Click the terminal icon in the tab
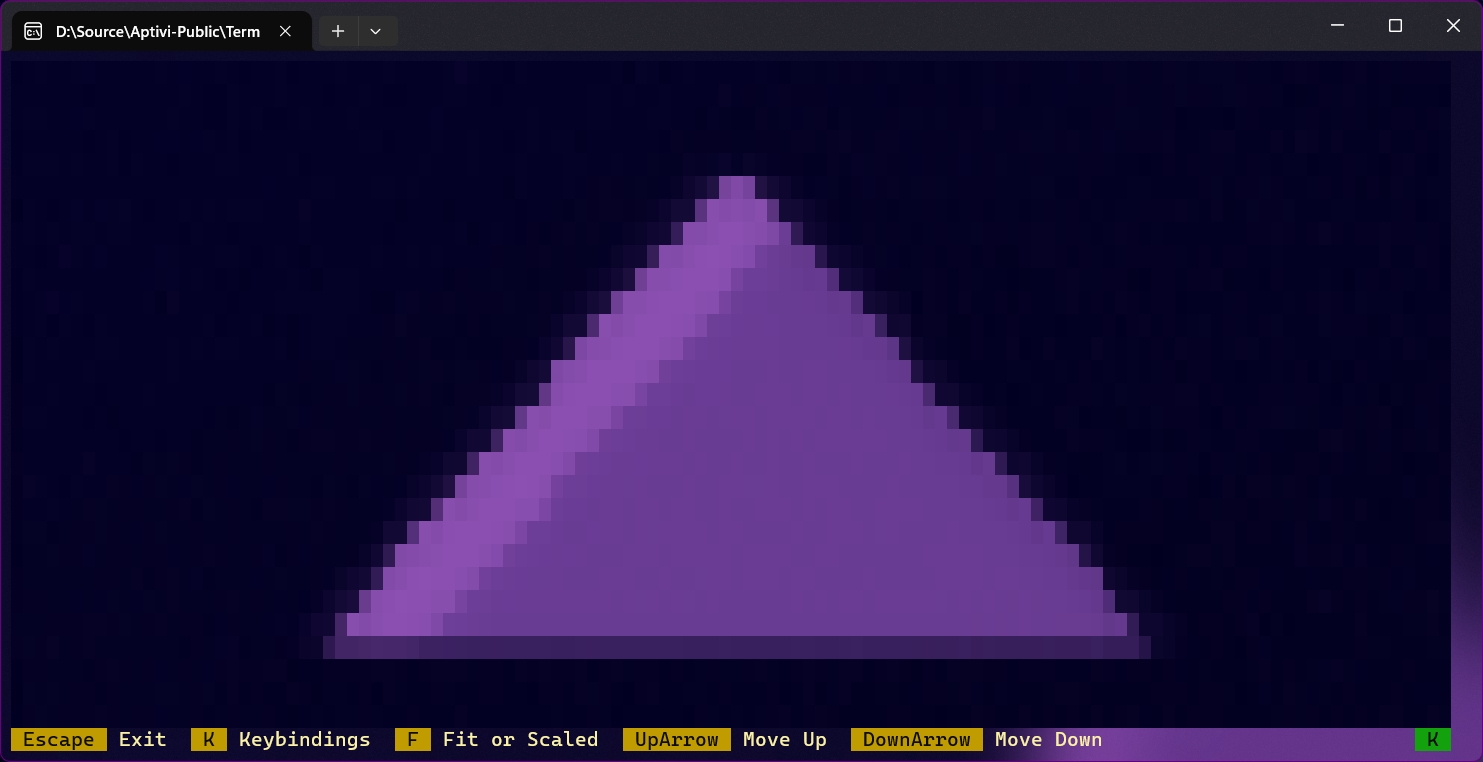This screenshot has height=762, width=1483. coord(33,31)
